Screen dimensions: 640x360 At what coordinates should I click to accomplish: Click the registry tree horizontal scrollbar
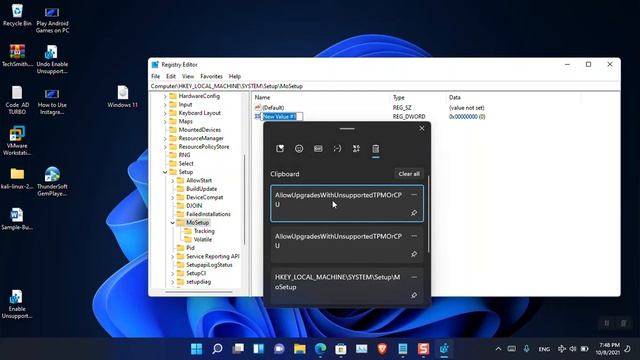[198, 292]
